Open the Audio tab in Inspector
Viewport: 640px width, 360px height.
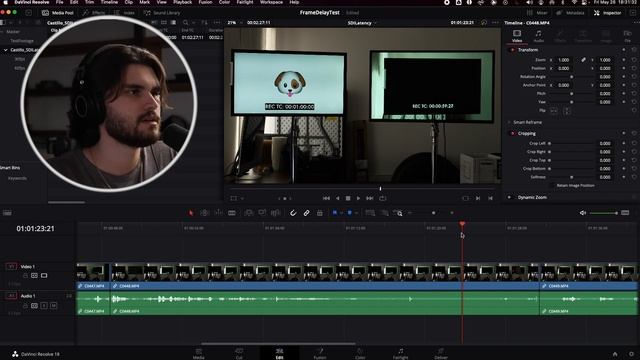tap(539, 36)
